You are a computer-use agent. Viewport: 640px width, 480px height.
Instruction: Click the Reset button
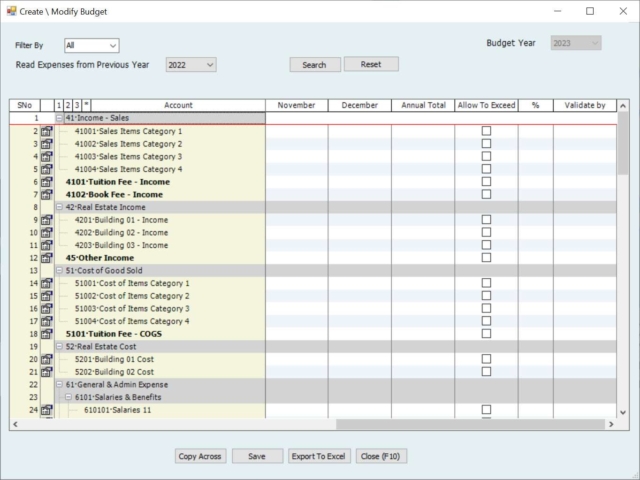[x=371, y=64]
